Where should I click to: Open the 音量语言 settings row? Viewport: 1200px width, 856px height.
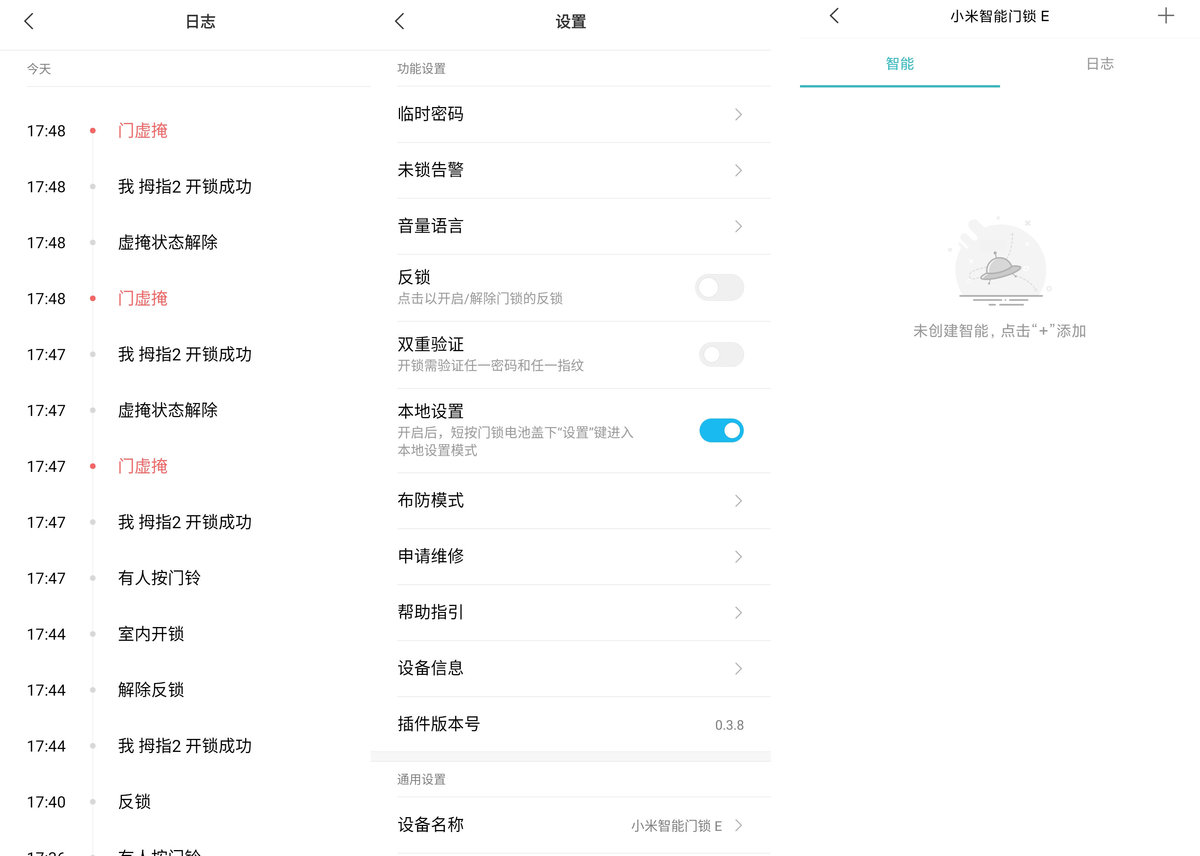pos(570,226)
